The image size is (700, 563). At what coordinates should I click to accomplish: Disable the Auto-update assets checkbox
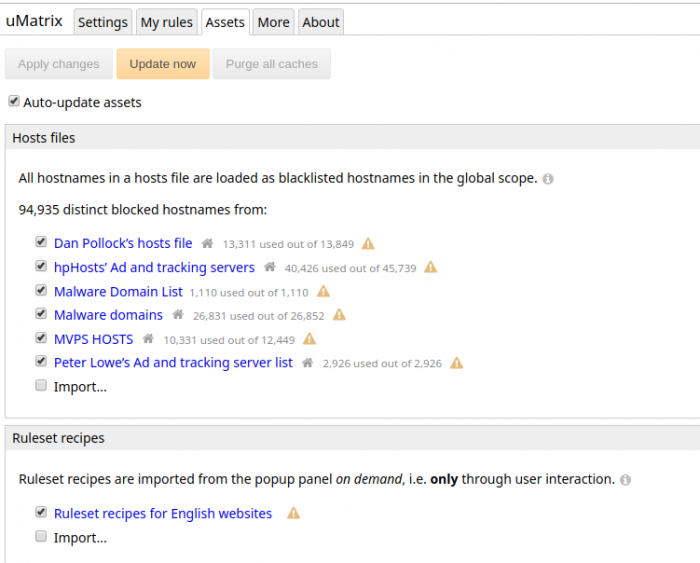[x=14, y=101]
